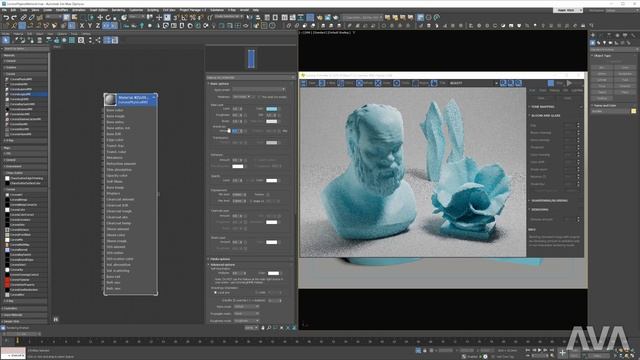Image resolution: width=640 pixels, height=360 pixels.
Task: Switch to the History tab in frame buffer
Action: (554, 90)
